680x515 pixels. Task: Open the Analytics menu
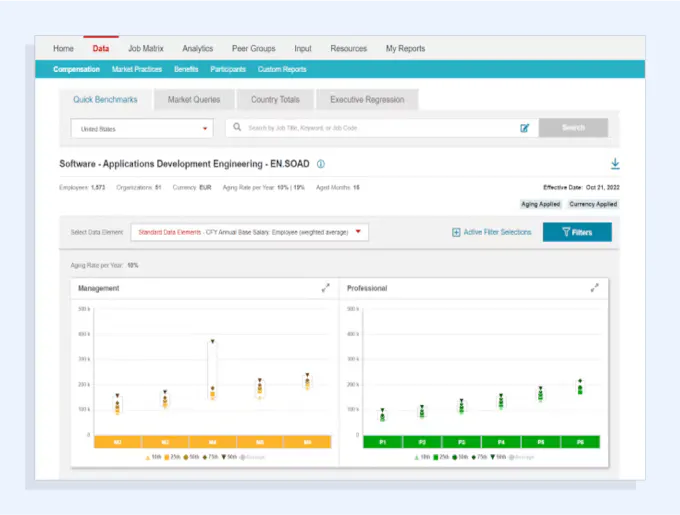click(197, 49)
